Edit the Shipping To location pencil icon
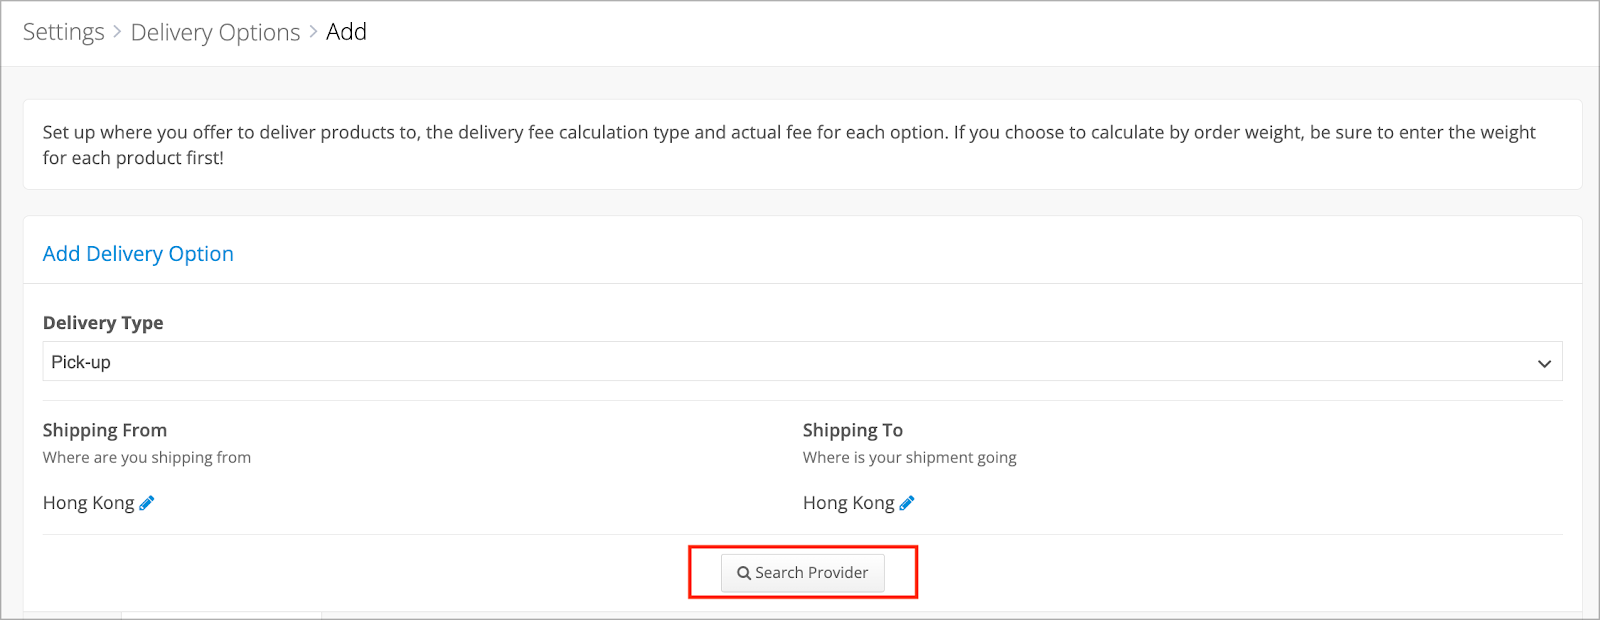This screenshot has width=1600, height=620. tap(907, 503)
